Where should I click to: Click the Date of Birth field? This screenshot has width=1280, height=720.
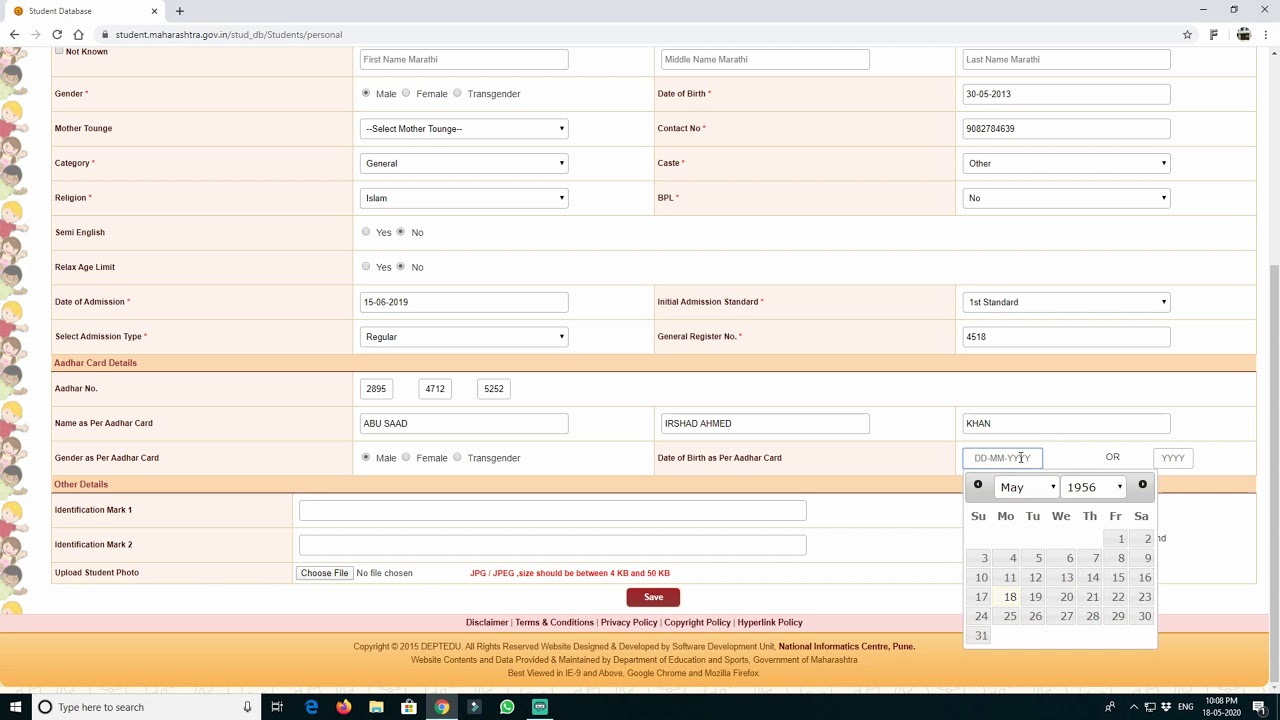(1066, 94)
